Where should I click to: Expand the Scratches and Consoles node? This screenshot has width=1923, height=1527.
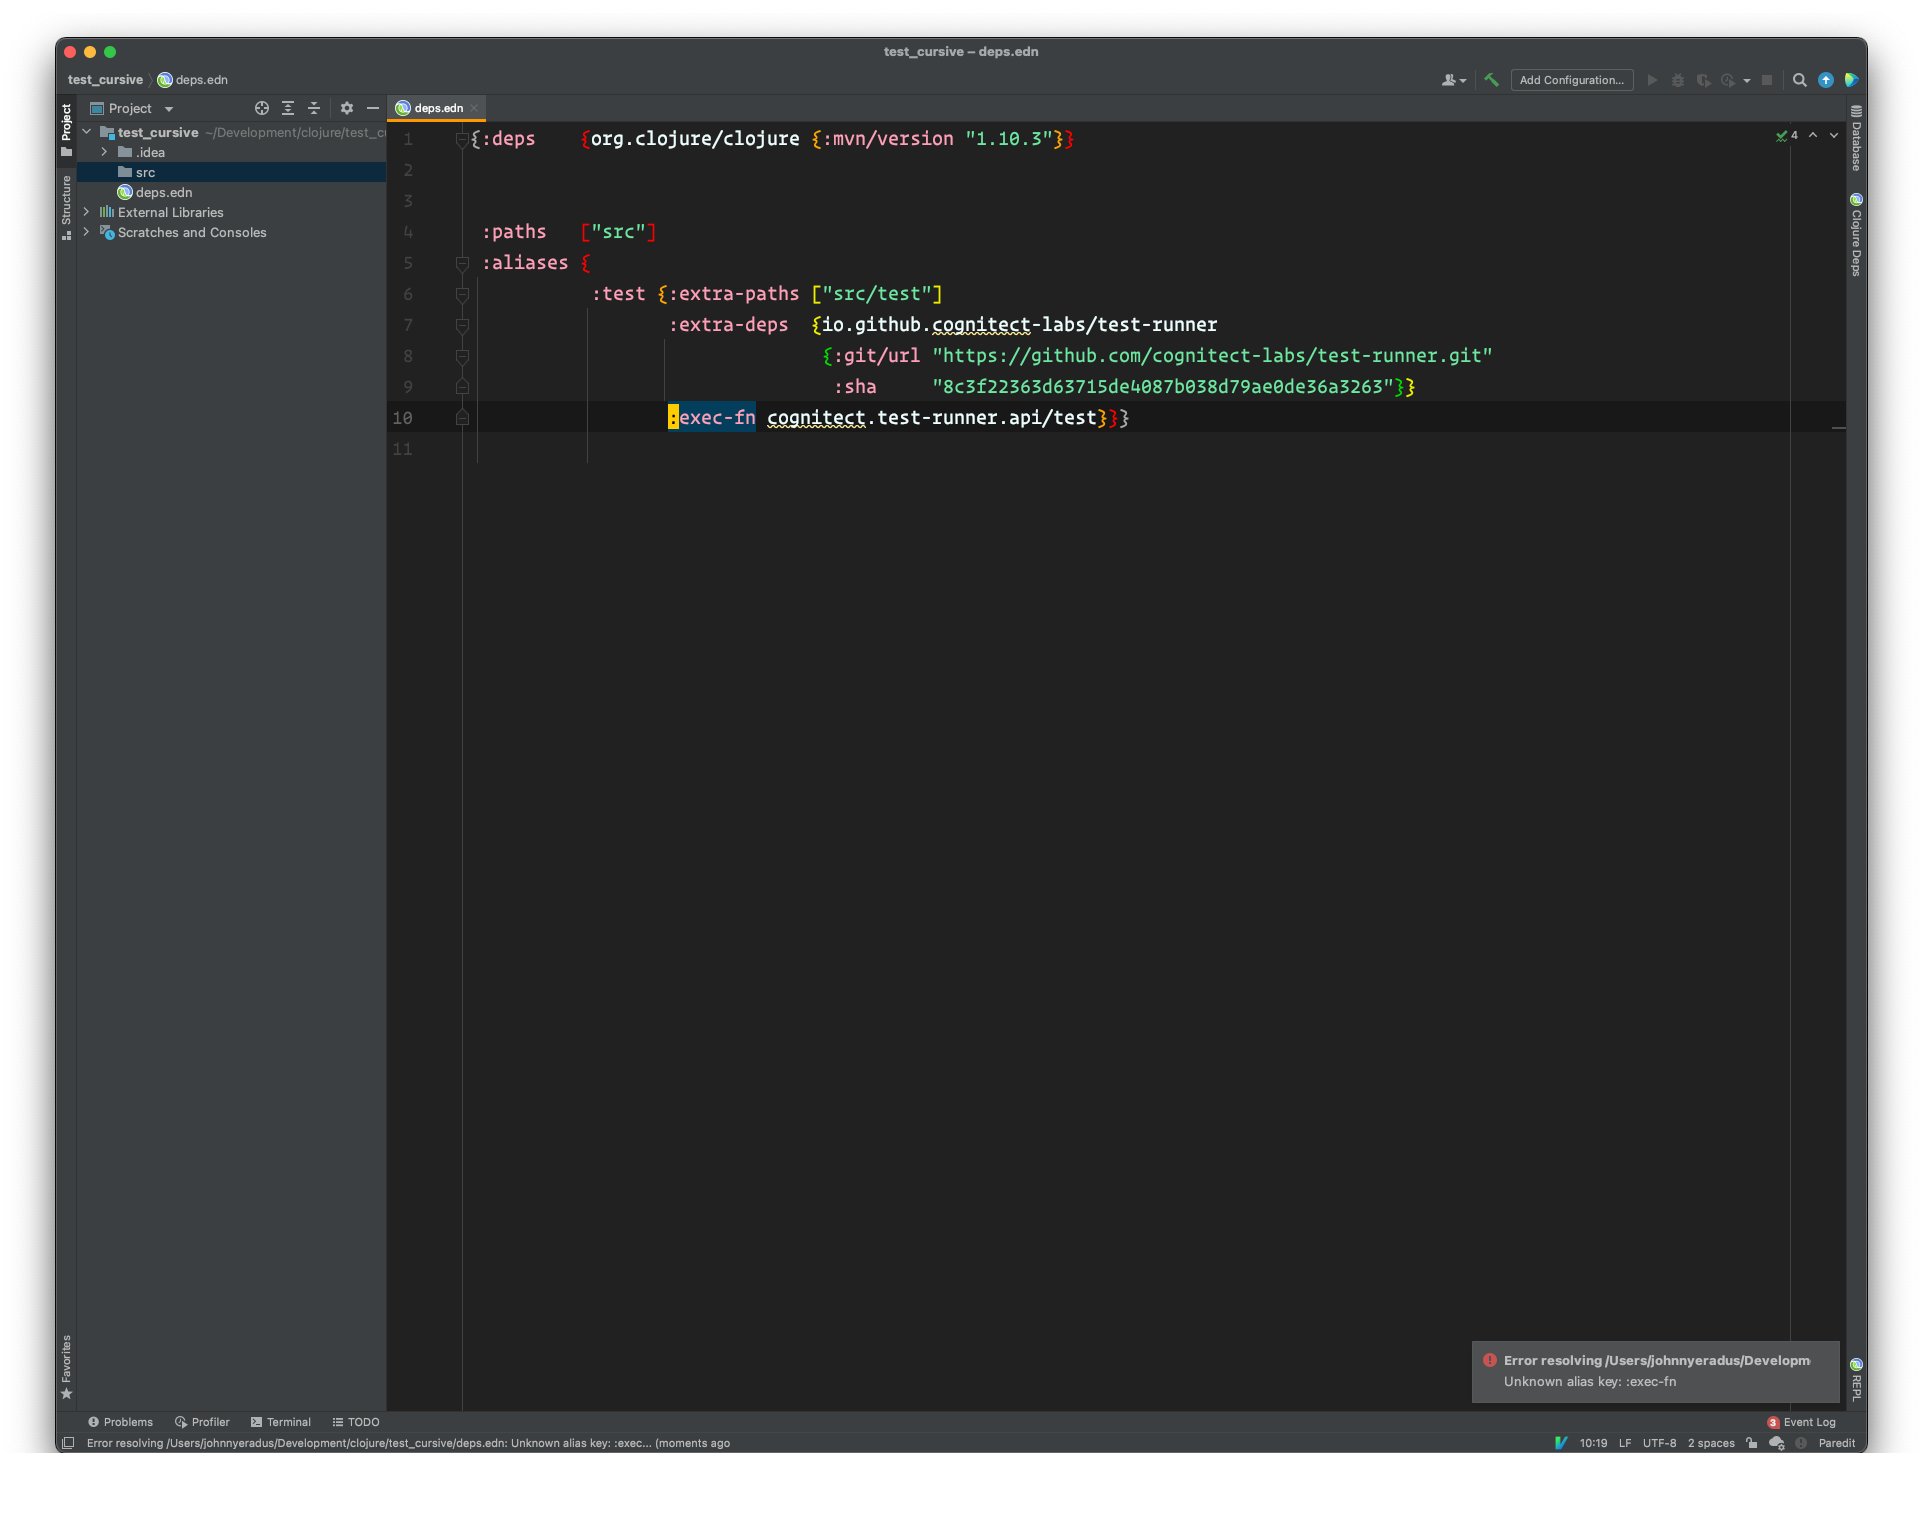[87, 232]
